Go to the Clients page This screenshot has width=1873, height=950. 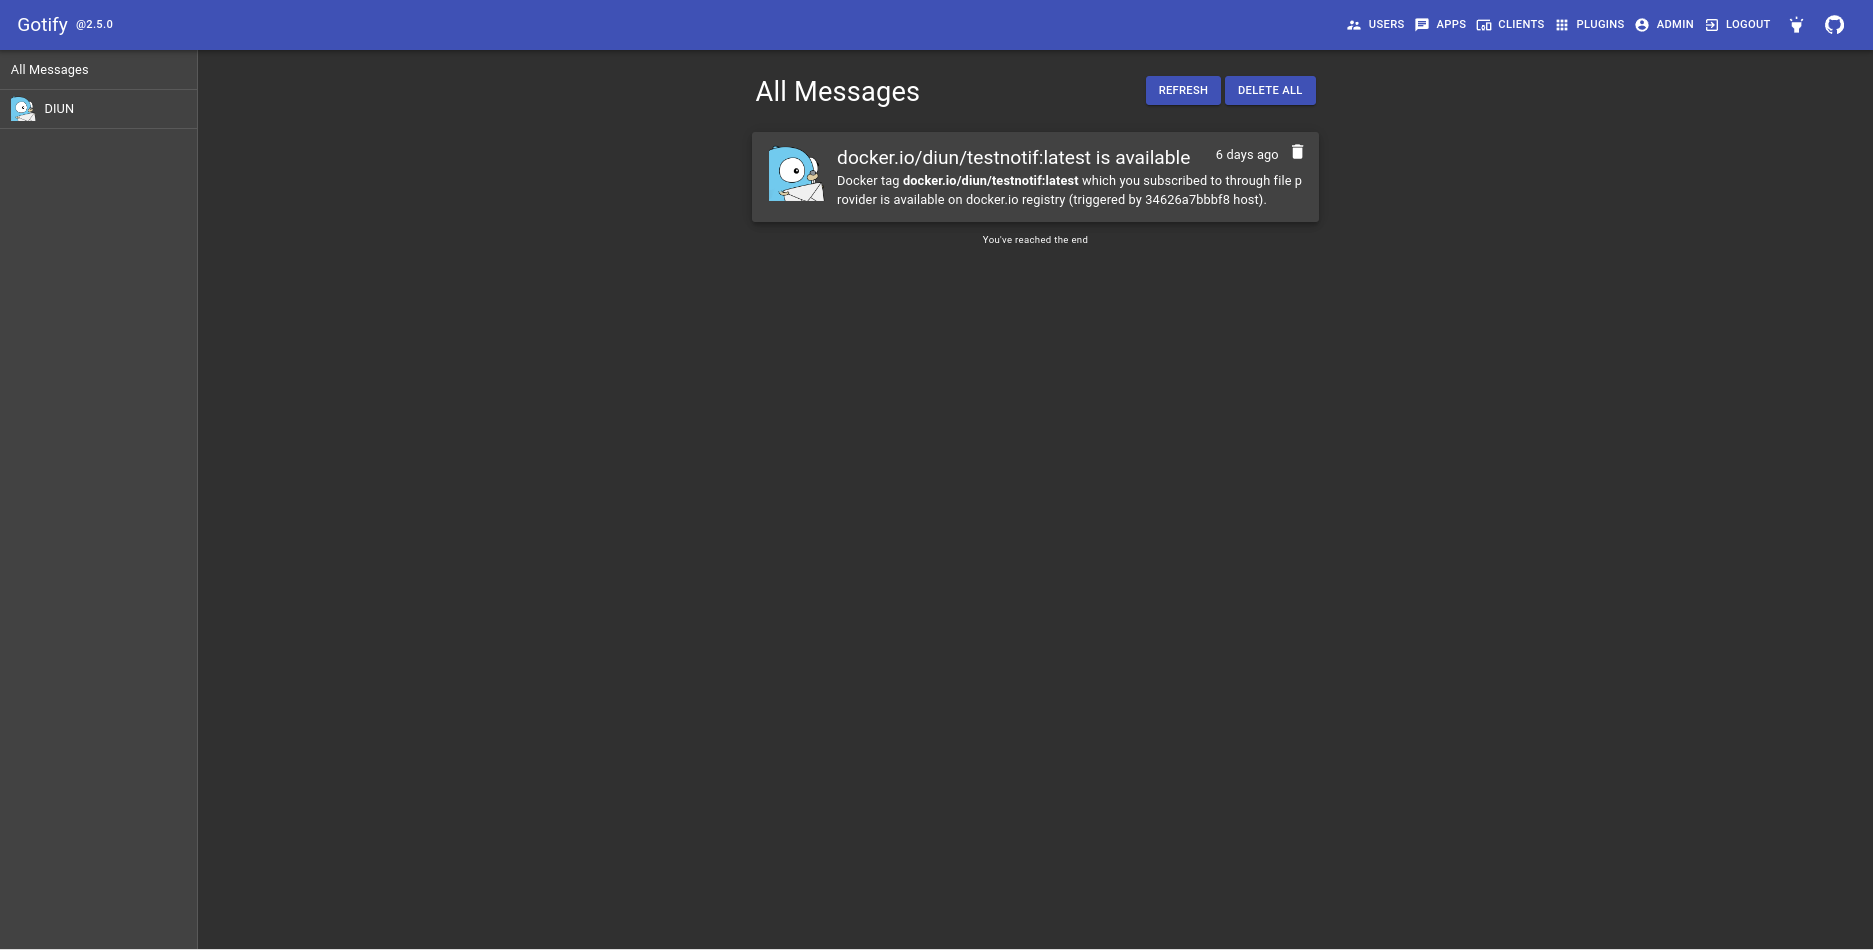pyautogui.click(x=1510, y=25)
